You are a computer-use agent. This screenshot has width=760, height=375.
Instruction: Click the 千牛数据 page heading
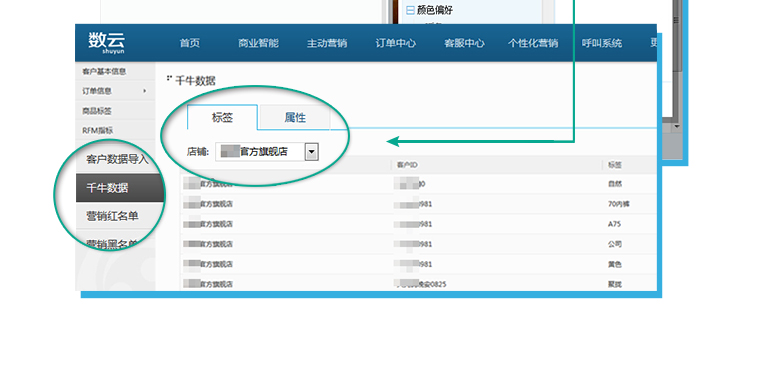point(195,81)
